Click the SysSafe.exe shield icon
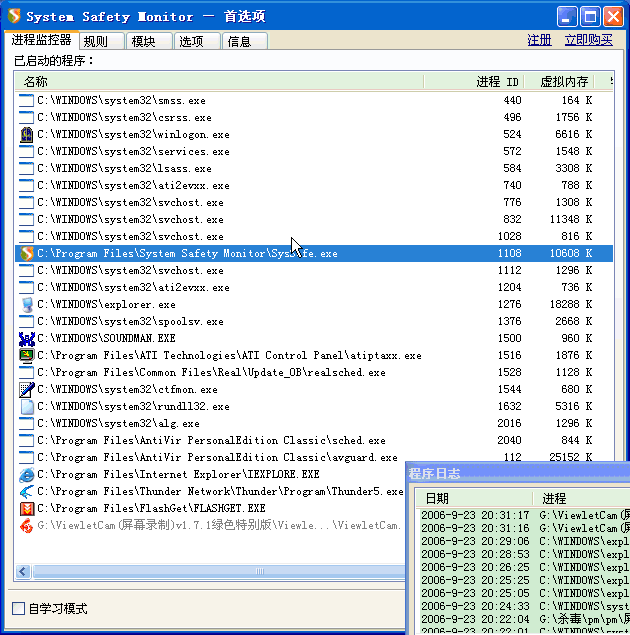Viewport: 630px width, 635px height. pos(26,254)
